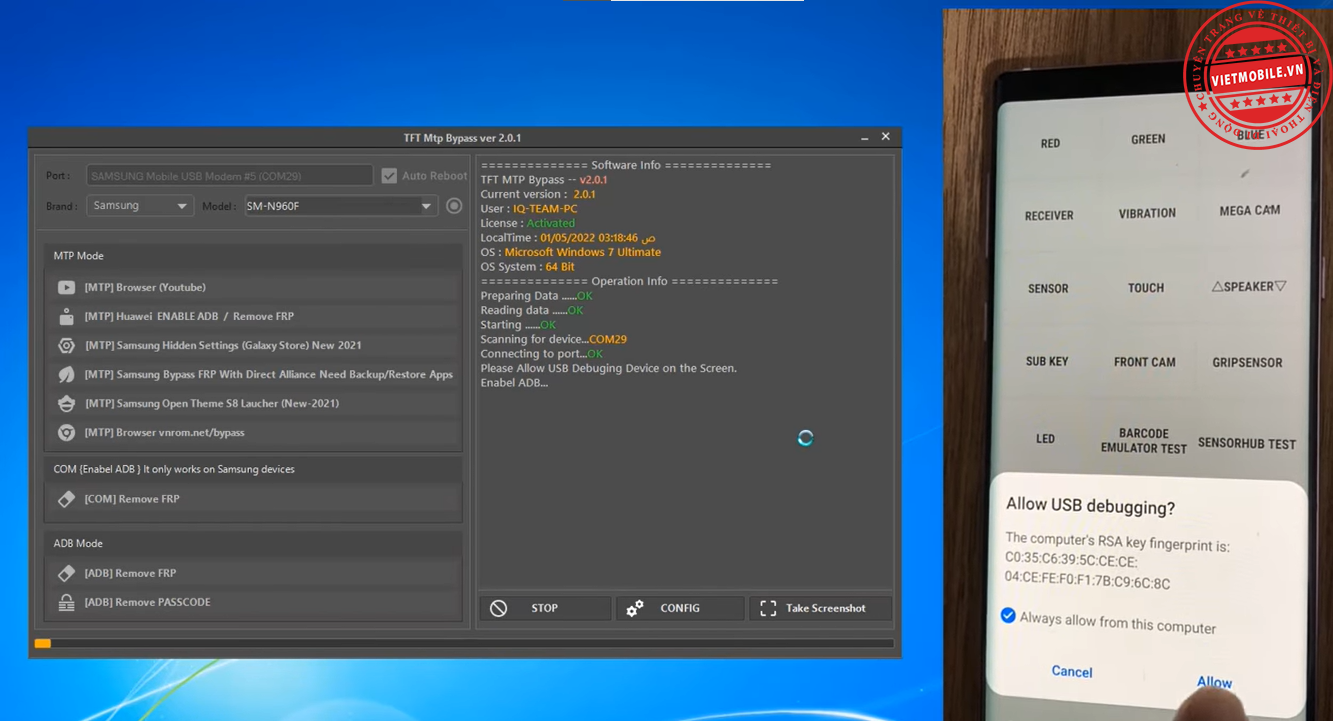Tap MEGA CAM test on phone
This screenshot has height=721, width=1333.
1250,211
